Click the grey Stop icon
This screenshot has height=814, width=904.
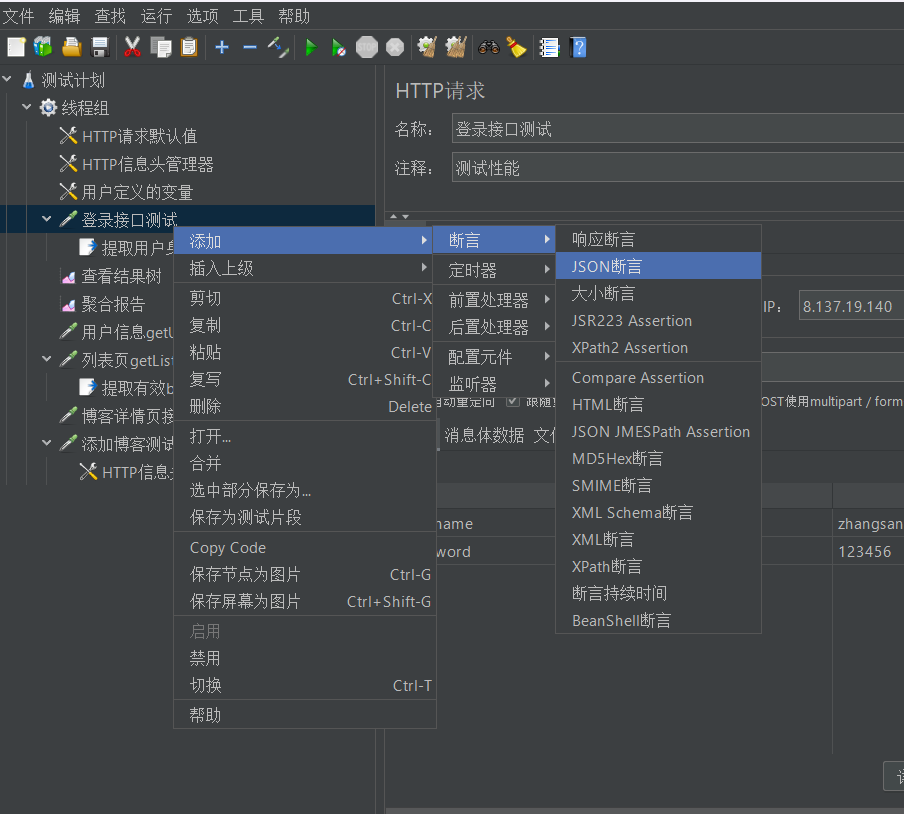click(367, 47)
